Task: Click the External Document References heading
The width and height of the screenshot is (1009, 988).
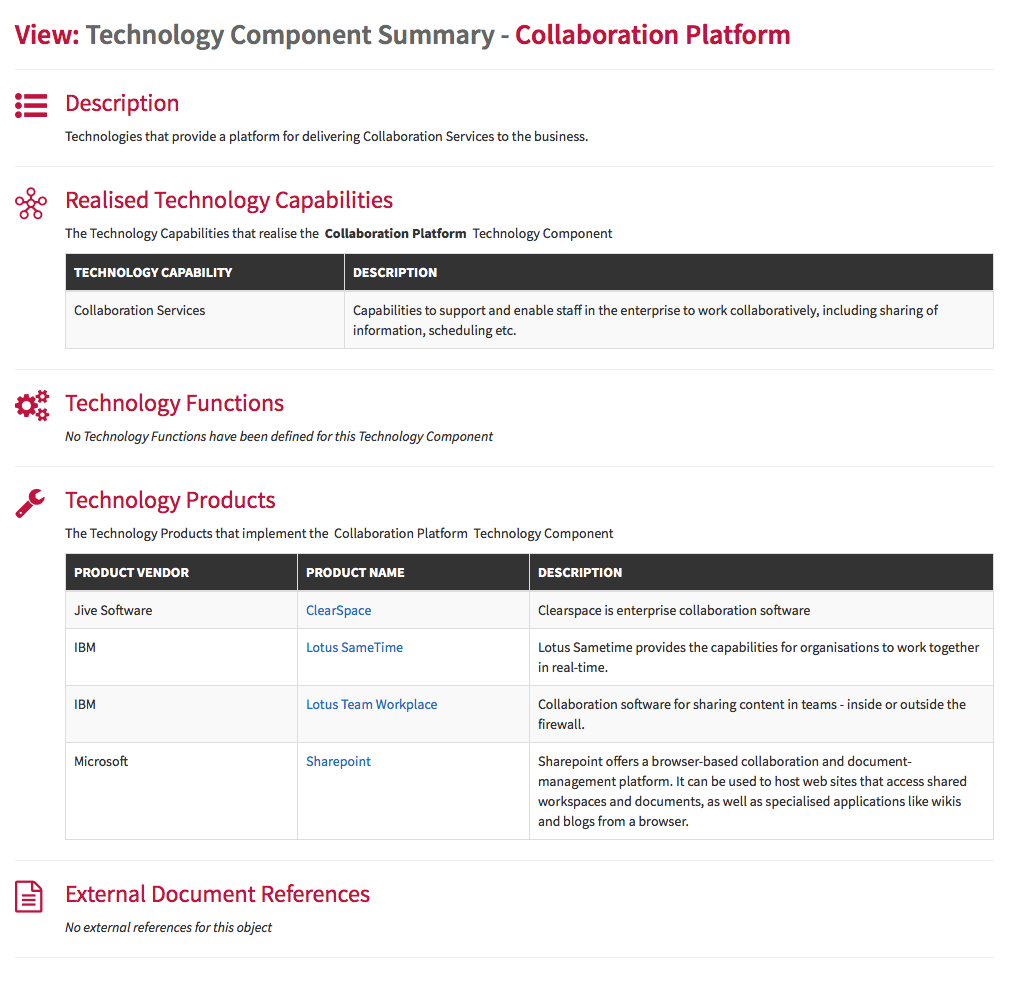Action: tap(218, 894)
